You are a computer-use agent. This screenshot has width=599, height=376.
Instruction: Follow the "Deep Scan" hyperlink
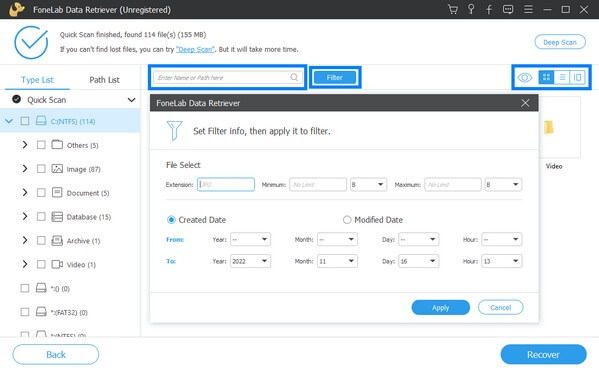tap(195, 49)
